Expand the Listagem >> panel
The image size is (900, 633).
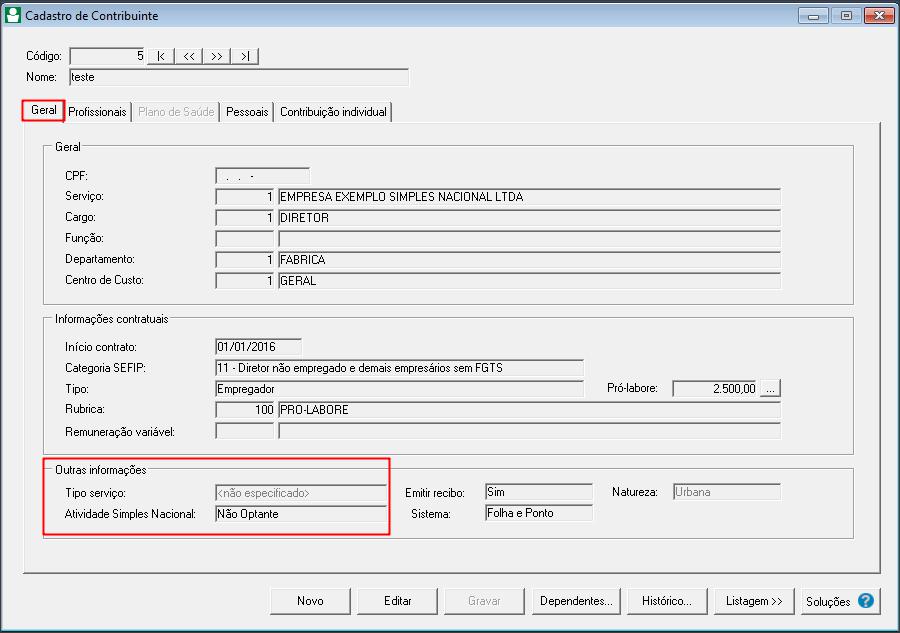pos(754,601)
